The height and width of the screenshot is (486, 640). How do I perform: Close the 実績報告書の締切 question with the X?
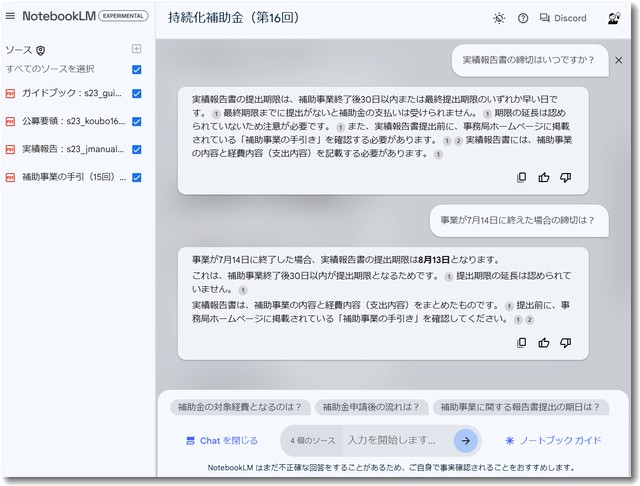619,60
